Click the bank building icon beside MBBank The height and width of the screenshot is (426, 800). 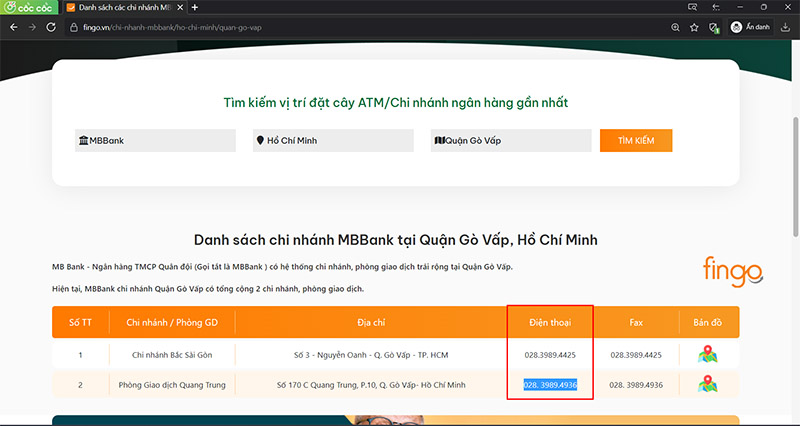point(83,140)
